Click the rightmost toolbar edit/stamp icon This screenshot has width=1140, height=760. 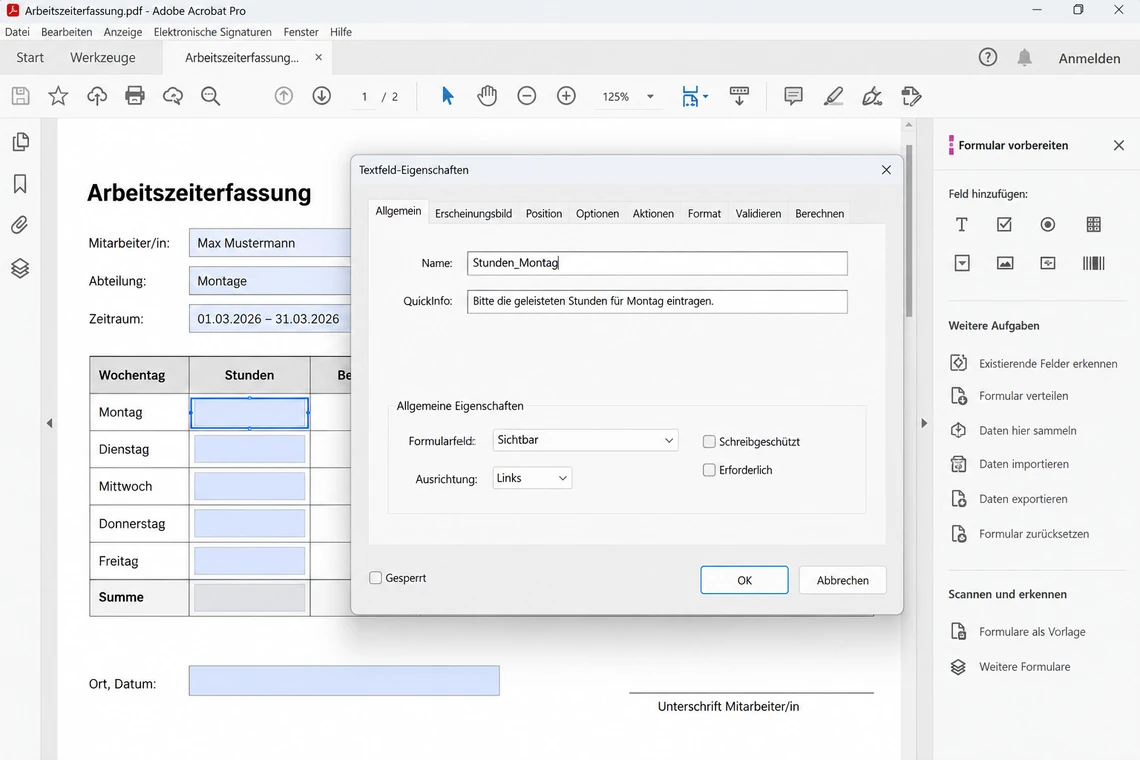[x=911, y=96]
